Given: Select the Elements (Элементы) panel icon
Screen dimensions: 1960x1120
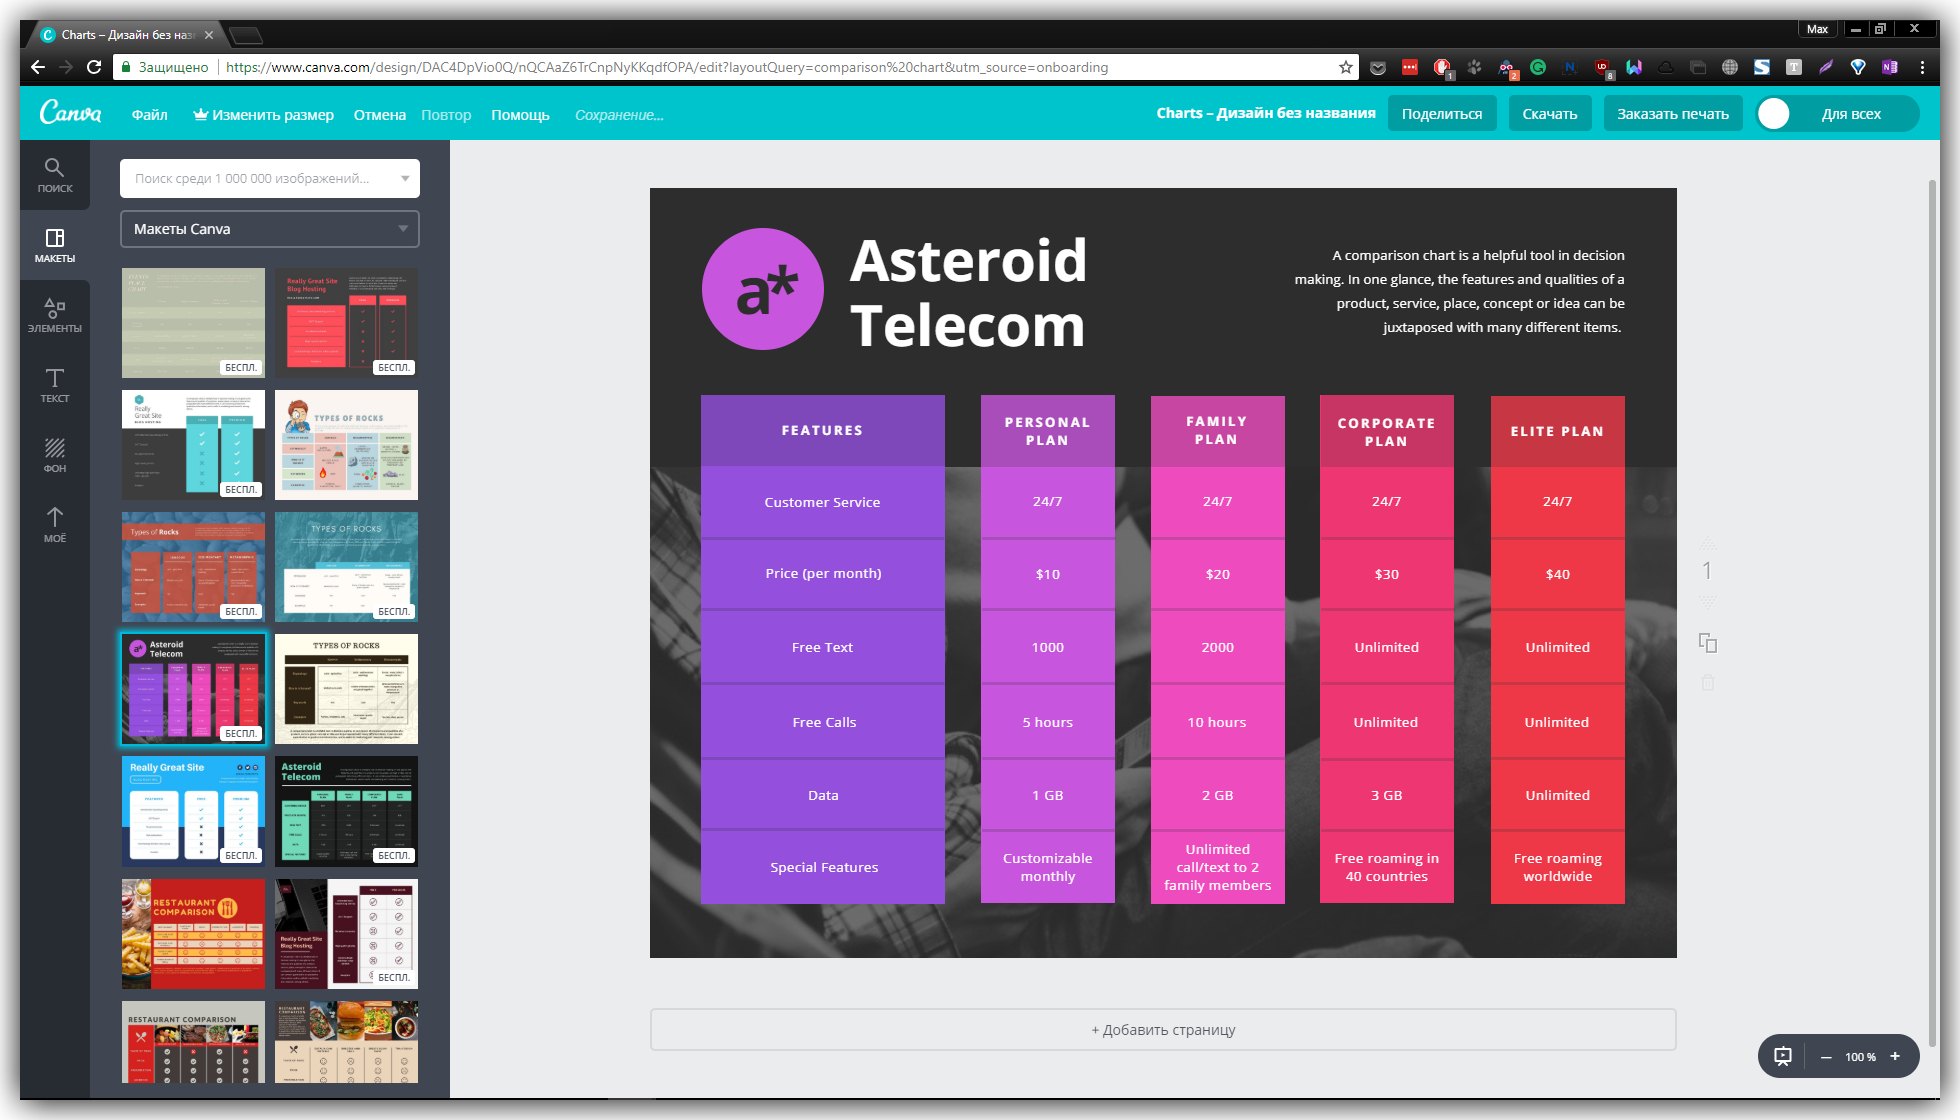Looking at the screenshot, I should click(55, 312).
